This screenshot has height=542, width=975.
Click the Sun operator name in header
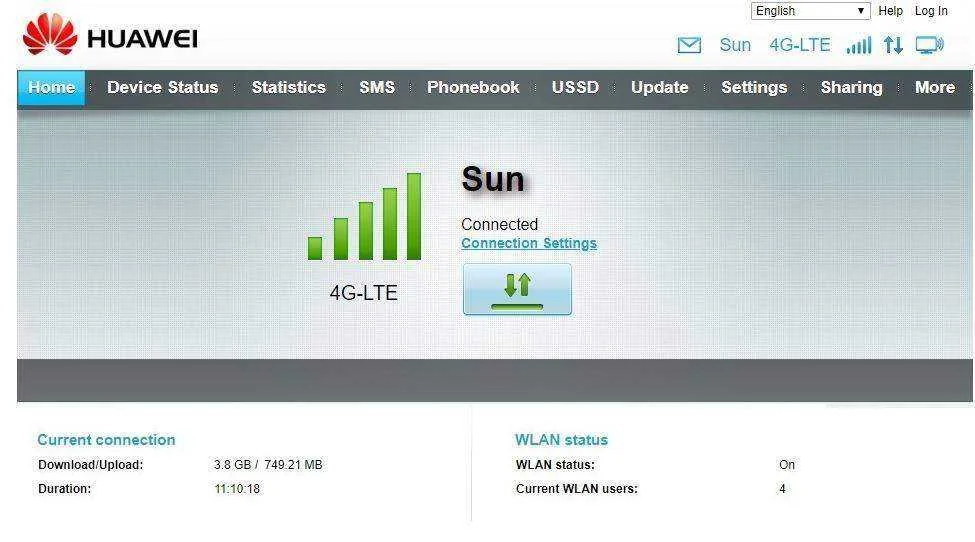click(x=735, y=45)
